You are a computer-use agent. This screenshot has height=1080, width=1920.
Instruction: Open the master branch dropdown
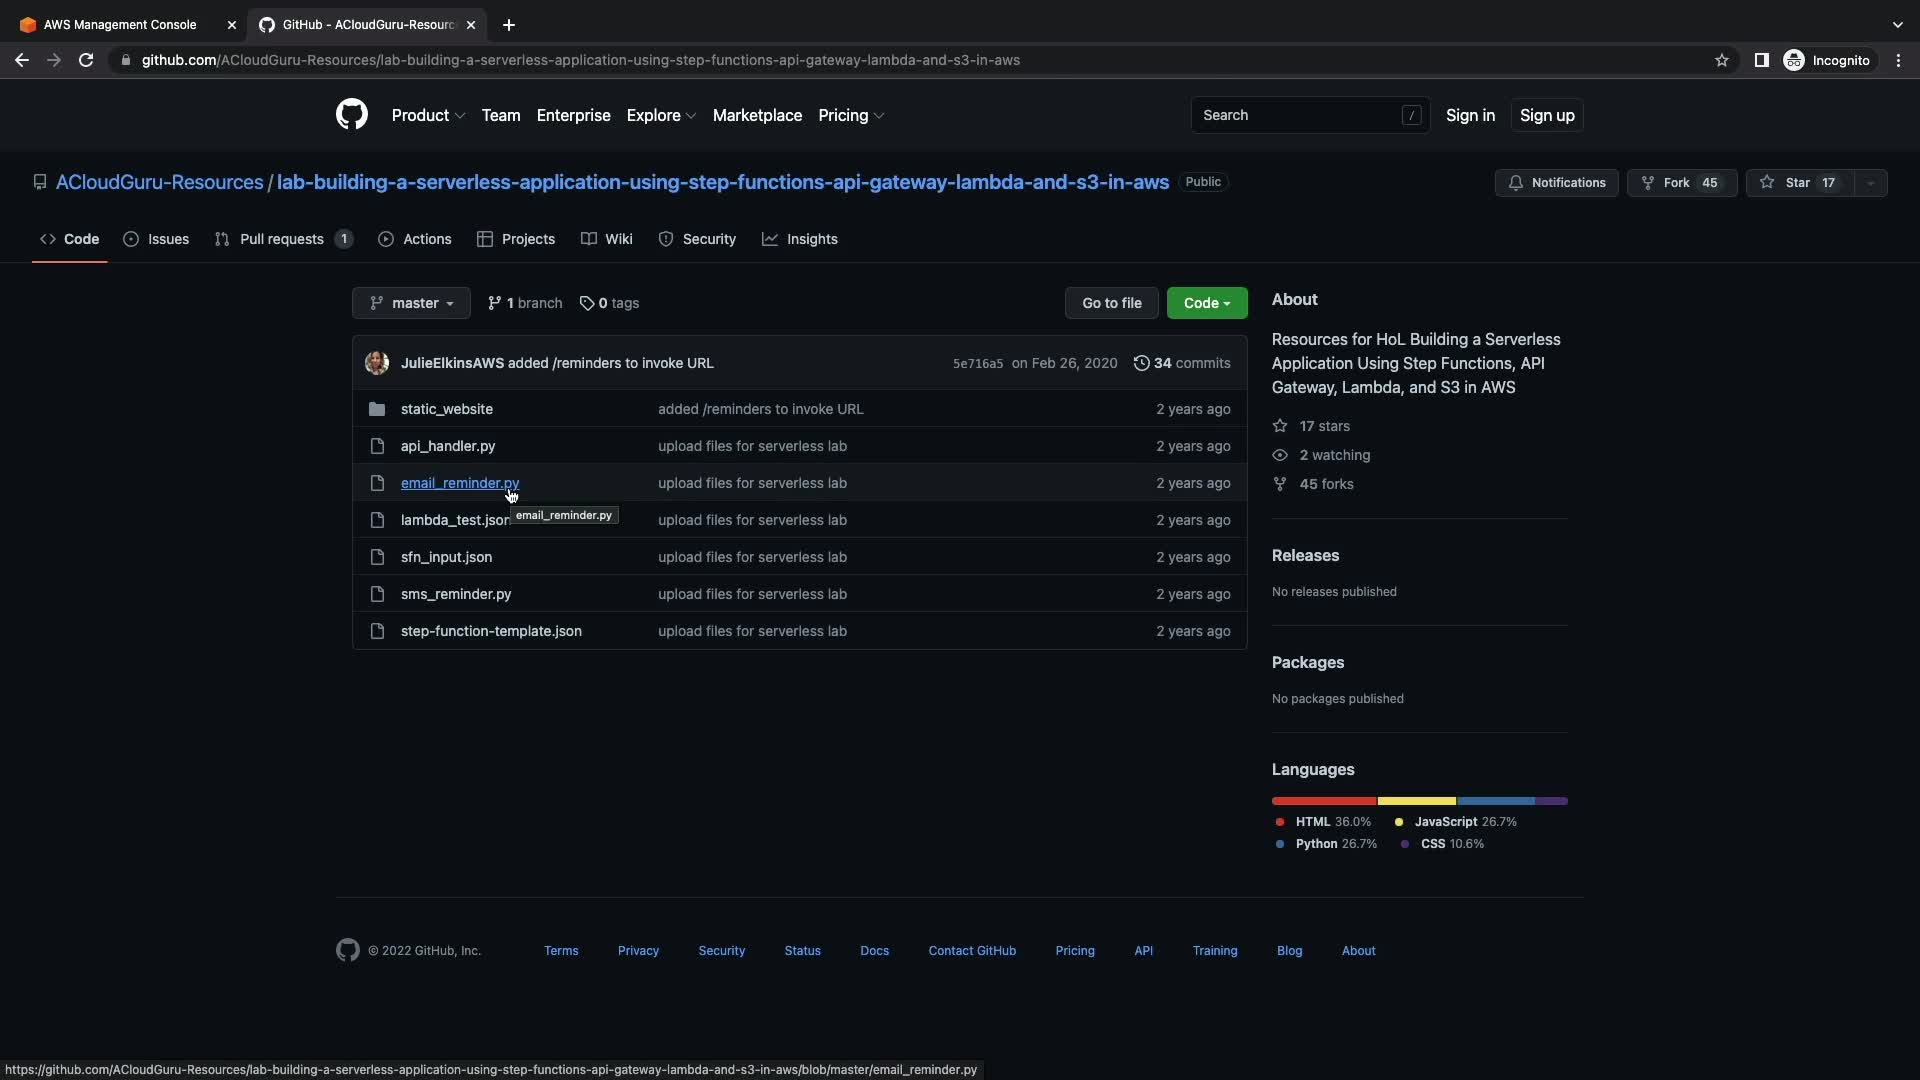point(411,303)
